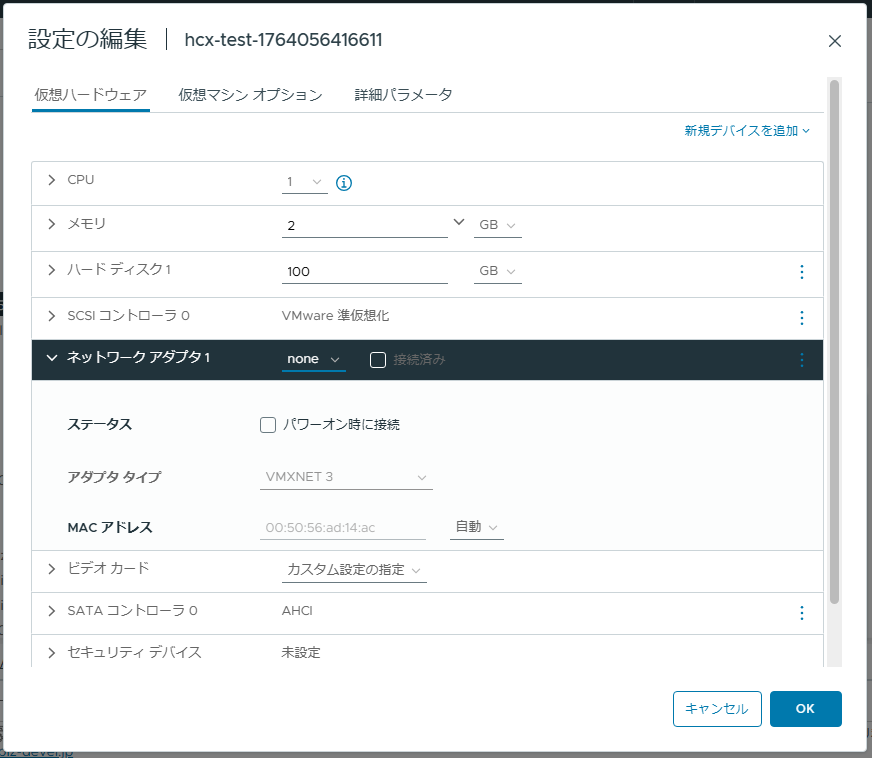Open the VMXNET 3 adapter type dropdown
Screen dimensions: 872x758
(x=346, y=477)
